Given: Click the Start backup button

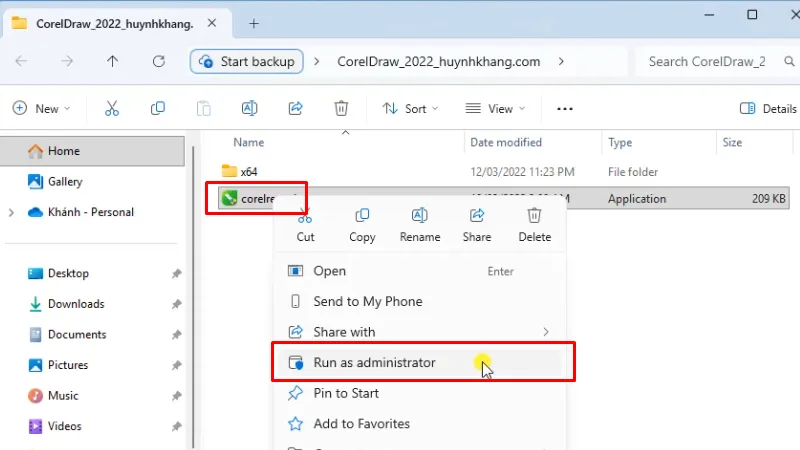Looking at the screenshot, I should point(247,61).
